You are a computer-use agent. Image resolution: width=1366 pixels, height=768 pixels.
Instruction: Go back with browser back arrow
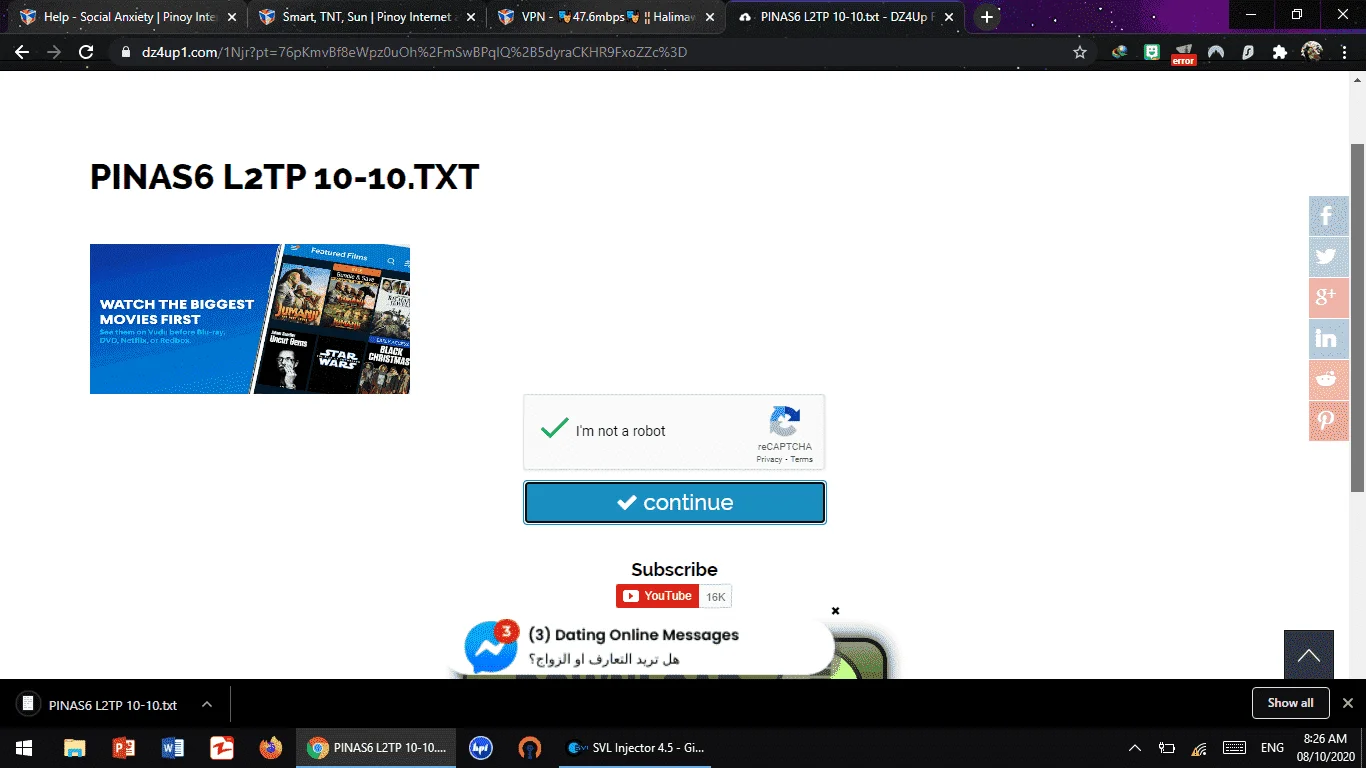(x=22, y=52)
